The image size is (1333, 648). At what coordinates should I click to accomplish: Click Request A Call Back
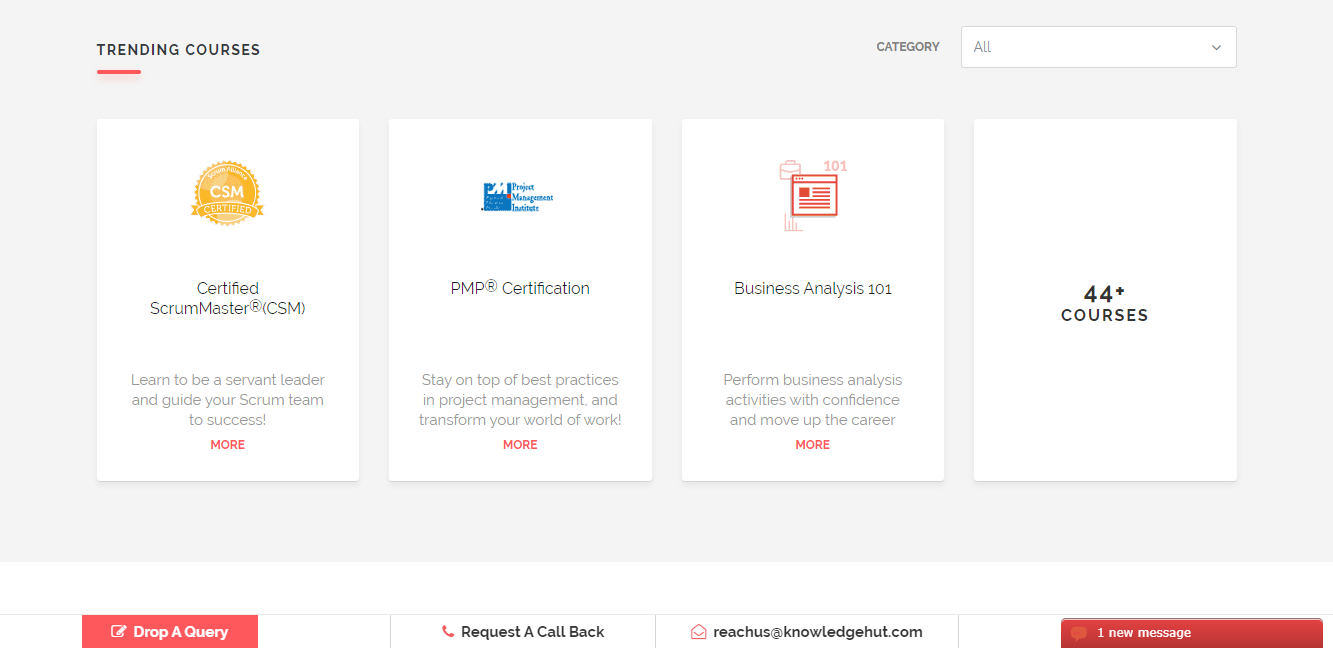(x=532, y=631)
